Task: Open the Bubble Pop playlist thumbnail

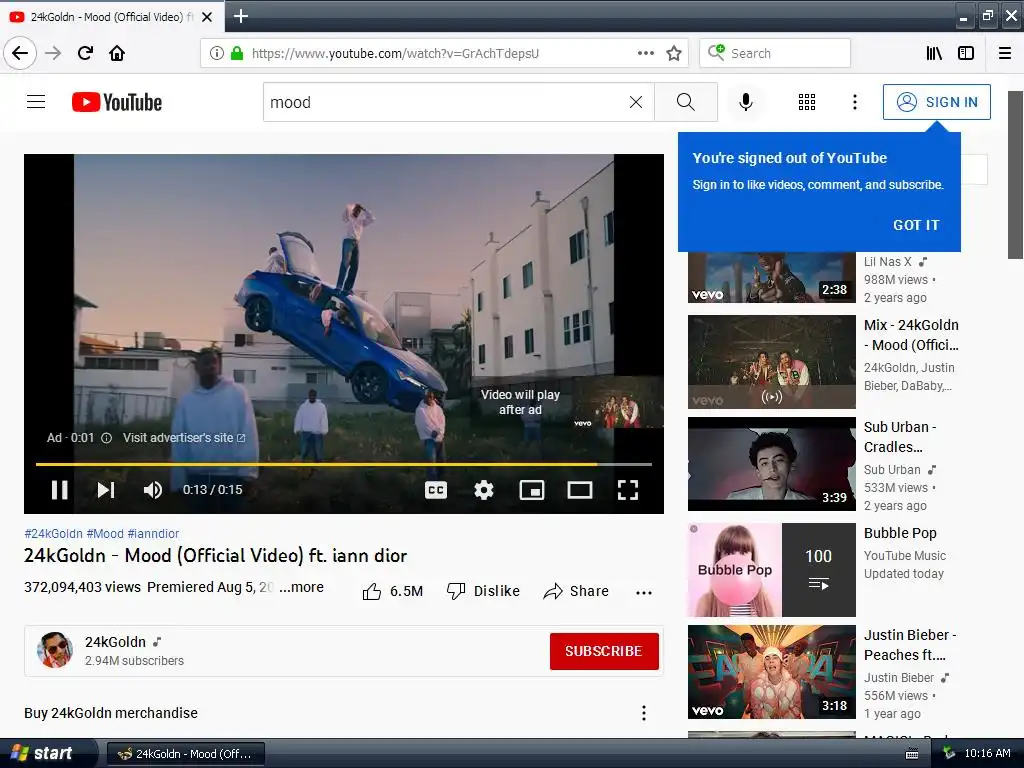Action: (771, 569)
